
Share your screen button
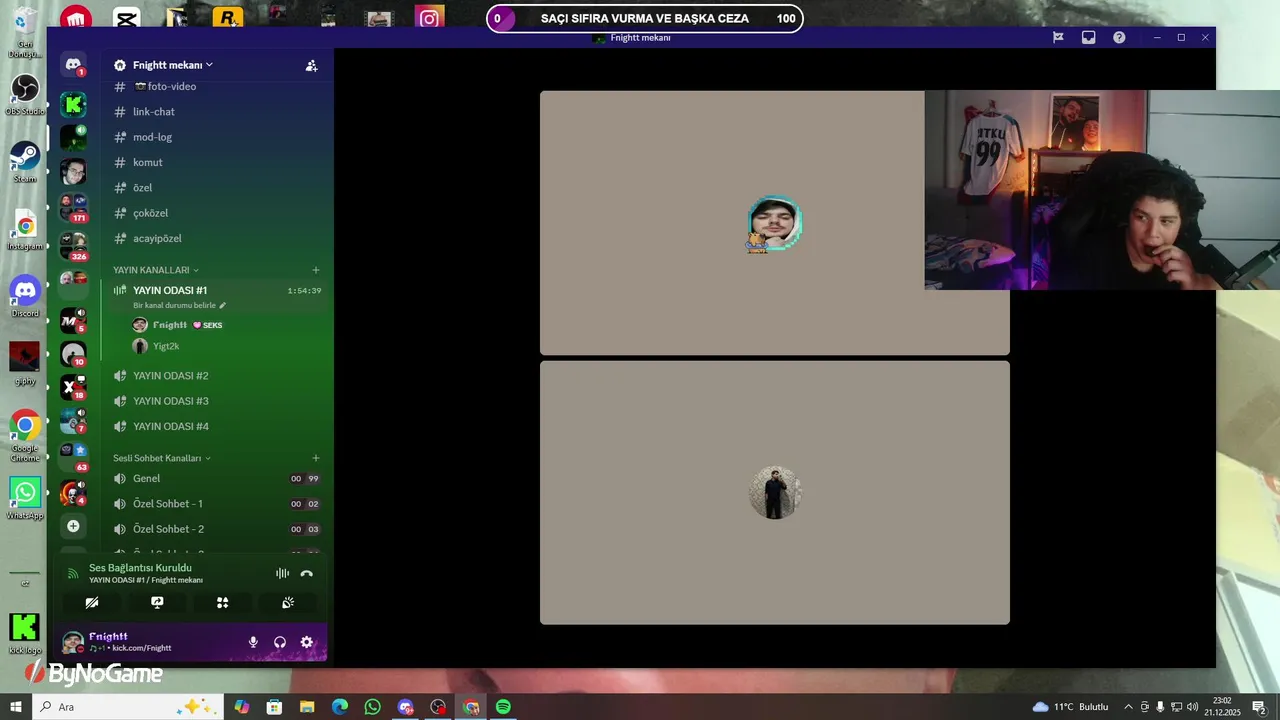157,602
